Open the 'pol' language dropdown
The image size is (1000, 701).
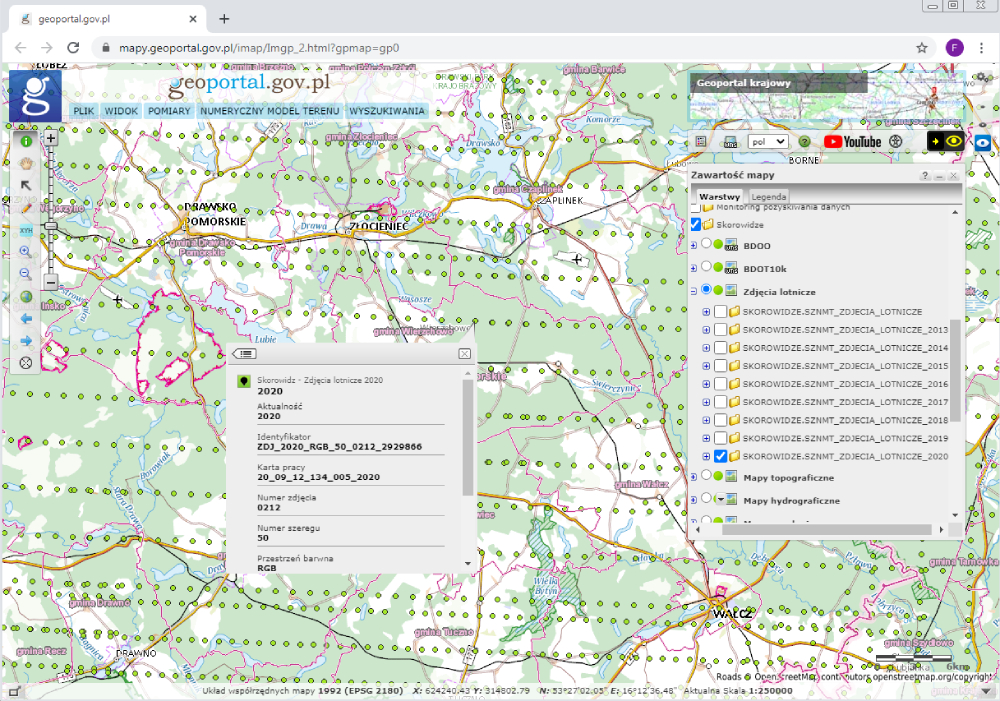[x=767, y=142]
